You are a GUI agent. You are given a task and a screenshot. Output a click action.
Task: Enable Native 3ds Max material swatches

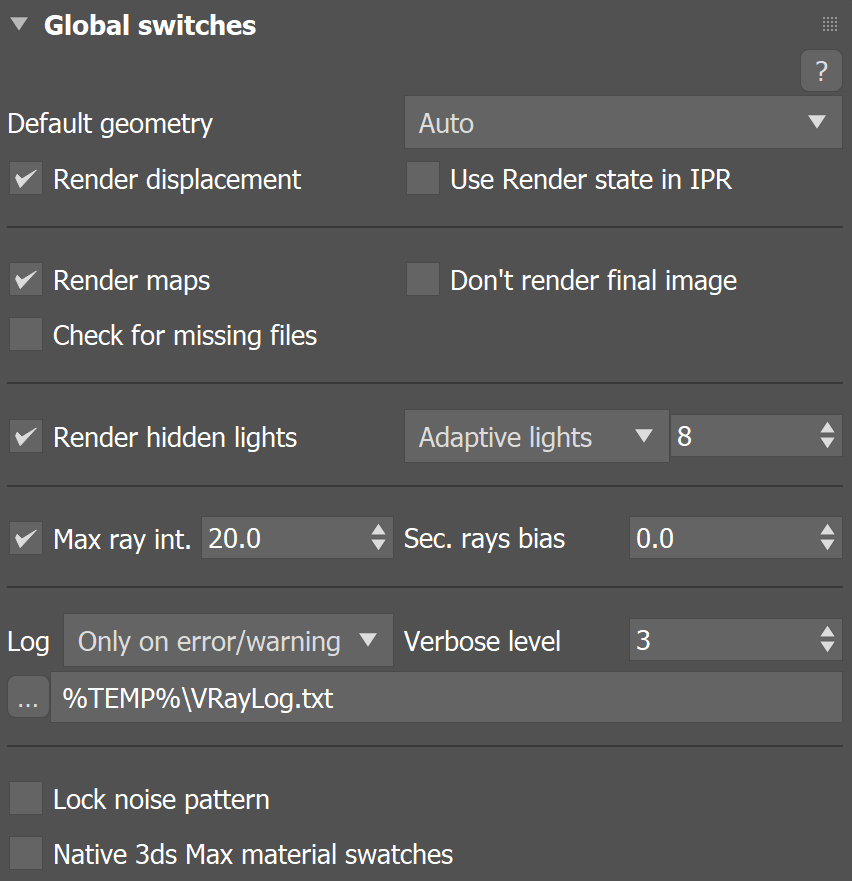25,852
